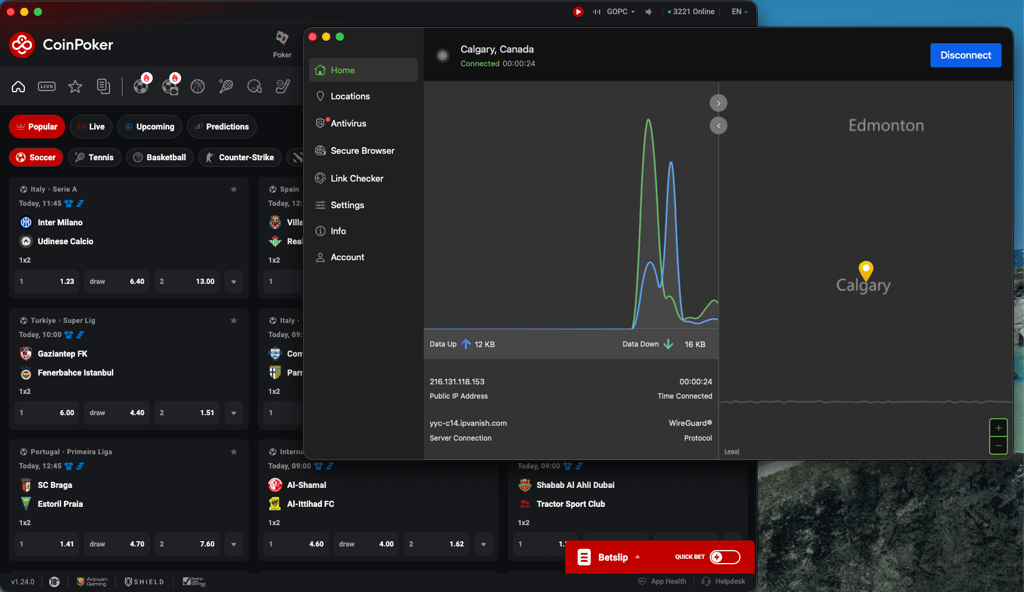Open Home in the IPVanish sidebar
The image size is (1024, 592).
pos(363,70)
